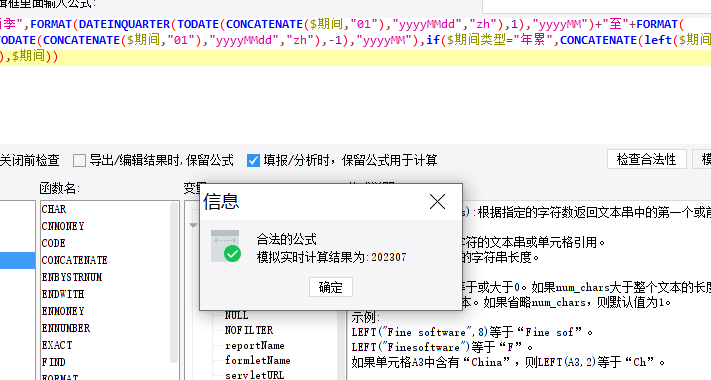Click the 检查合法性 button
The height and width of the screenshot is (380, 711).
pos(646,159)
